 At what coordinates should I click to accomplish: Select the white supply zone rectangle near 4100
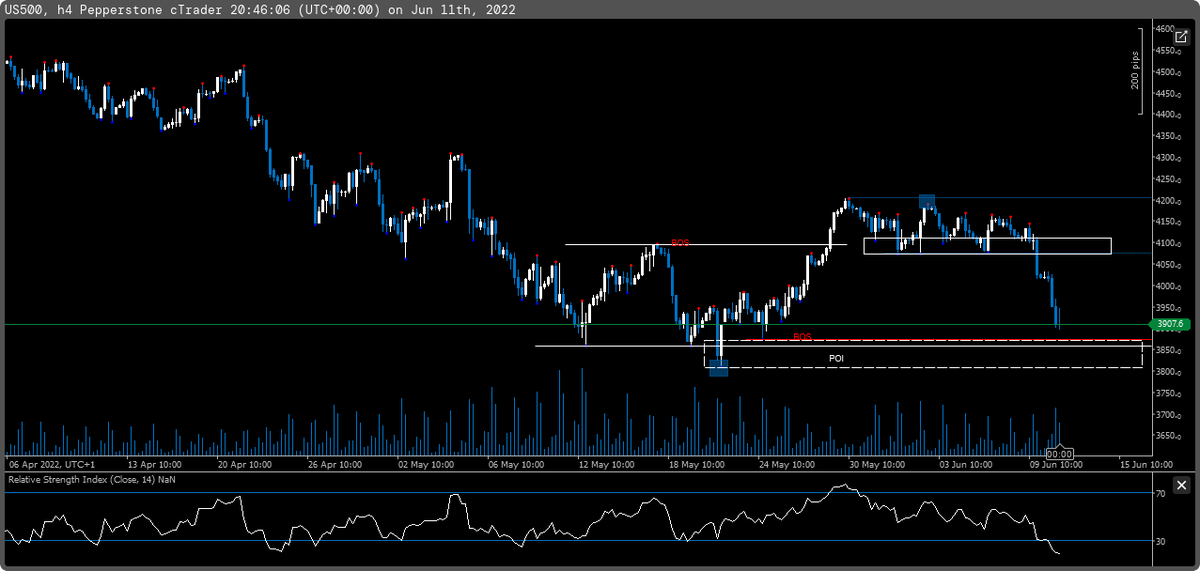point(987,246)
